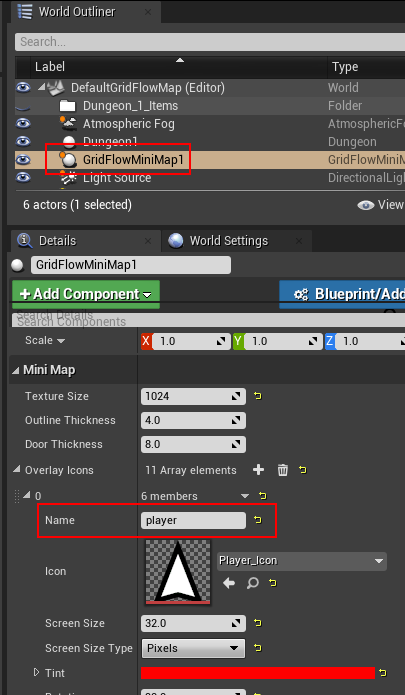Click the red Tint color bar
Viewport: 405px width, 695px height.
[258, 673]
